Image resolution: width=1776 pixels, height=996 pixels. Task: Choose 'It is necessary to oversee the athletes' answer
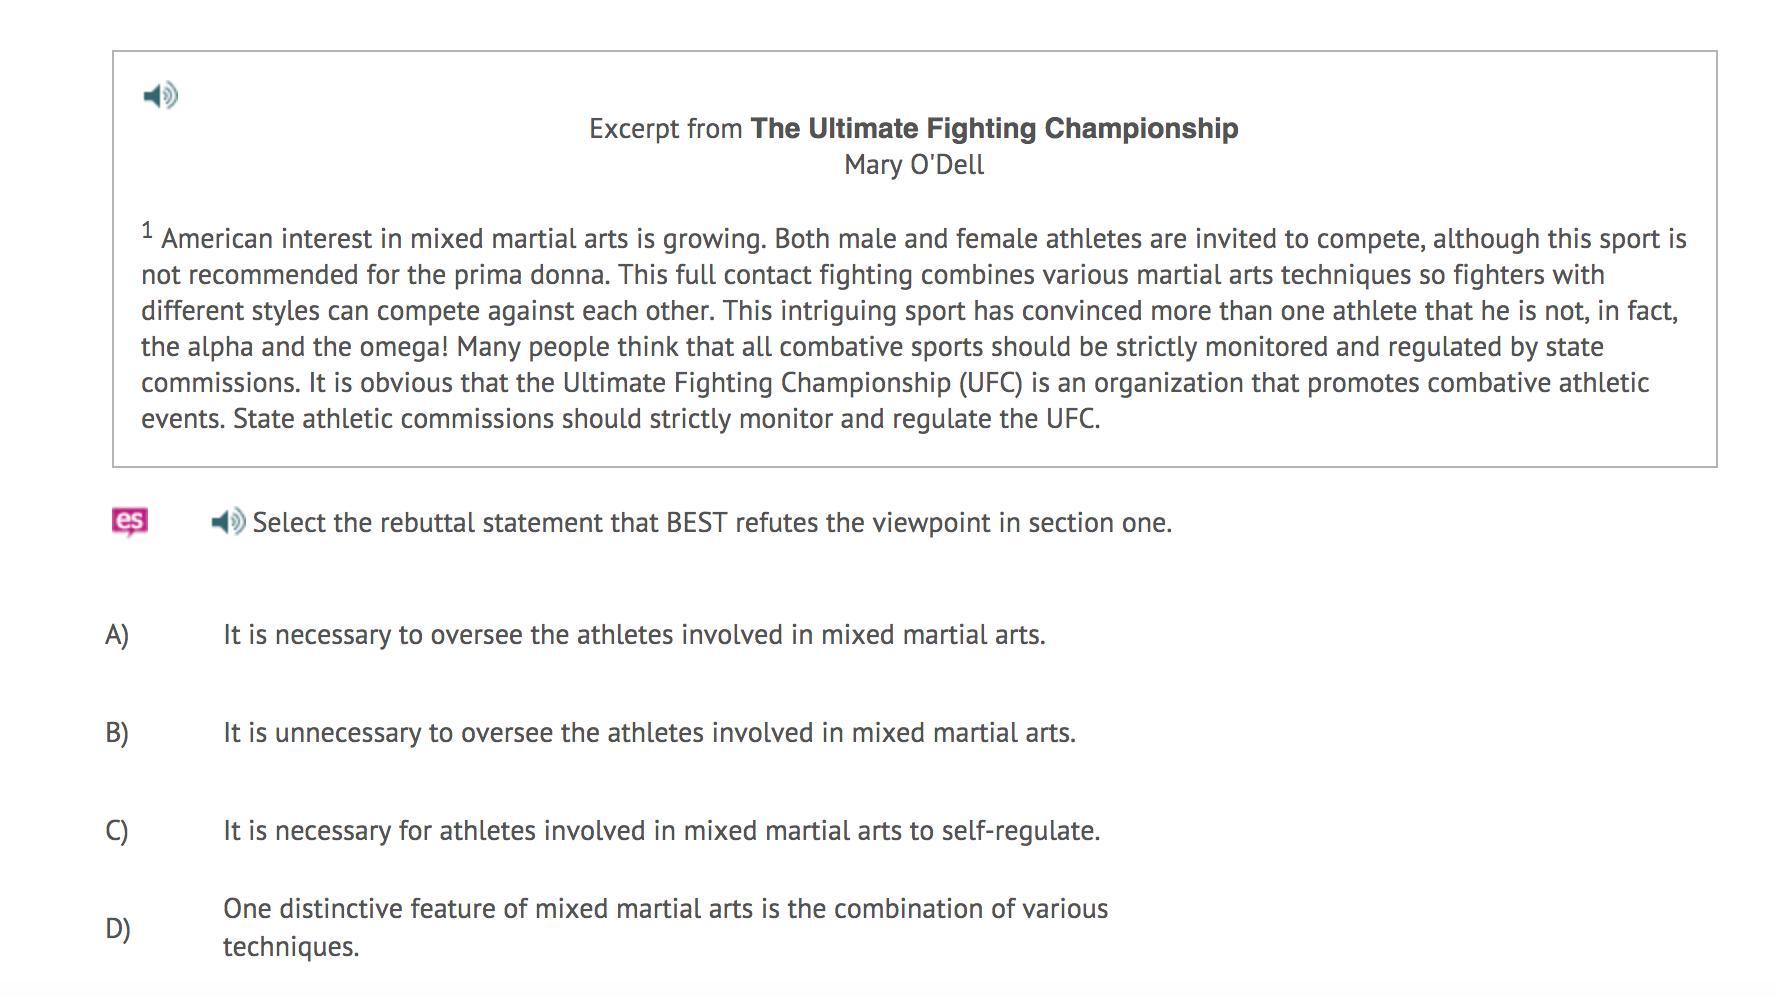[x=634, y=635]
